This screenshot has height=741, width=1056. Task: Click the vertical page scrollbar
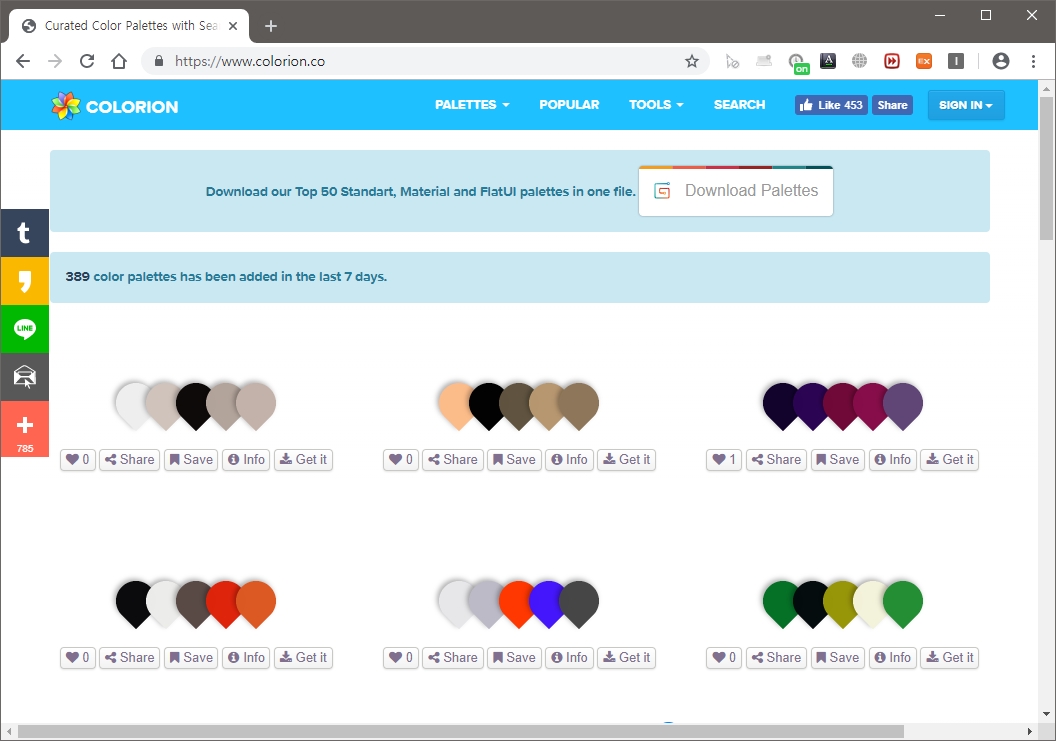pos(1046,168)
